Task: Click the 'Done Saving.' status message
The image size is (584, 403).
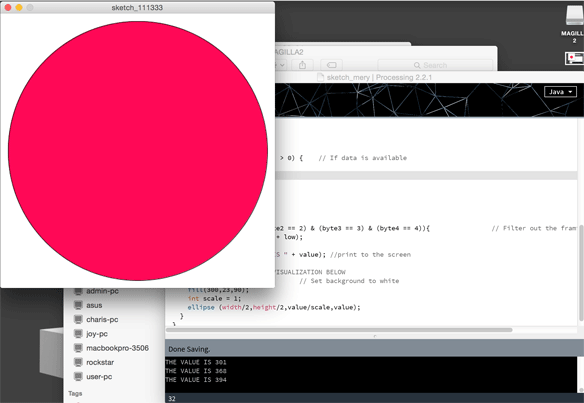Action: (189, 349)
